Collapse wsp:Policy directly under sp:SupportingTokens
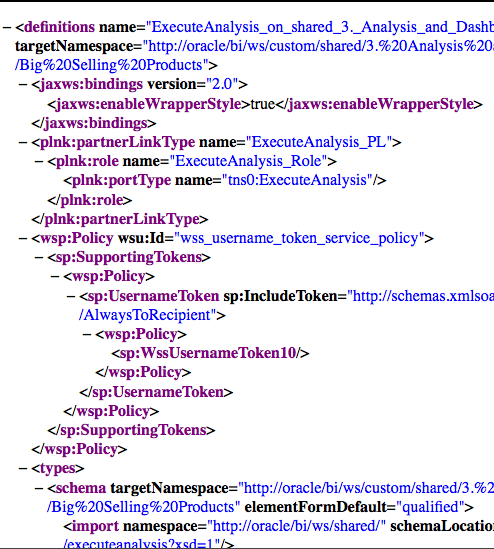The height and width of the screenshot is (549, 494). 55,277
